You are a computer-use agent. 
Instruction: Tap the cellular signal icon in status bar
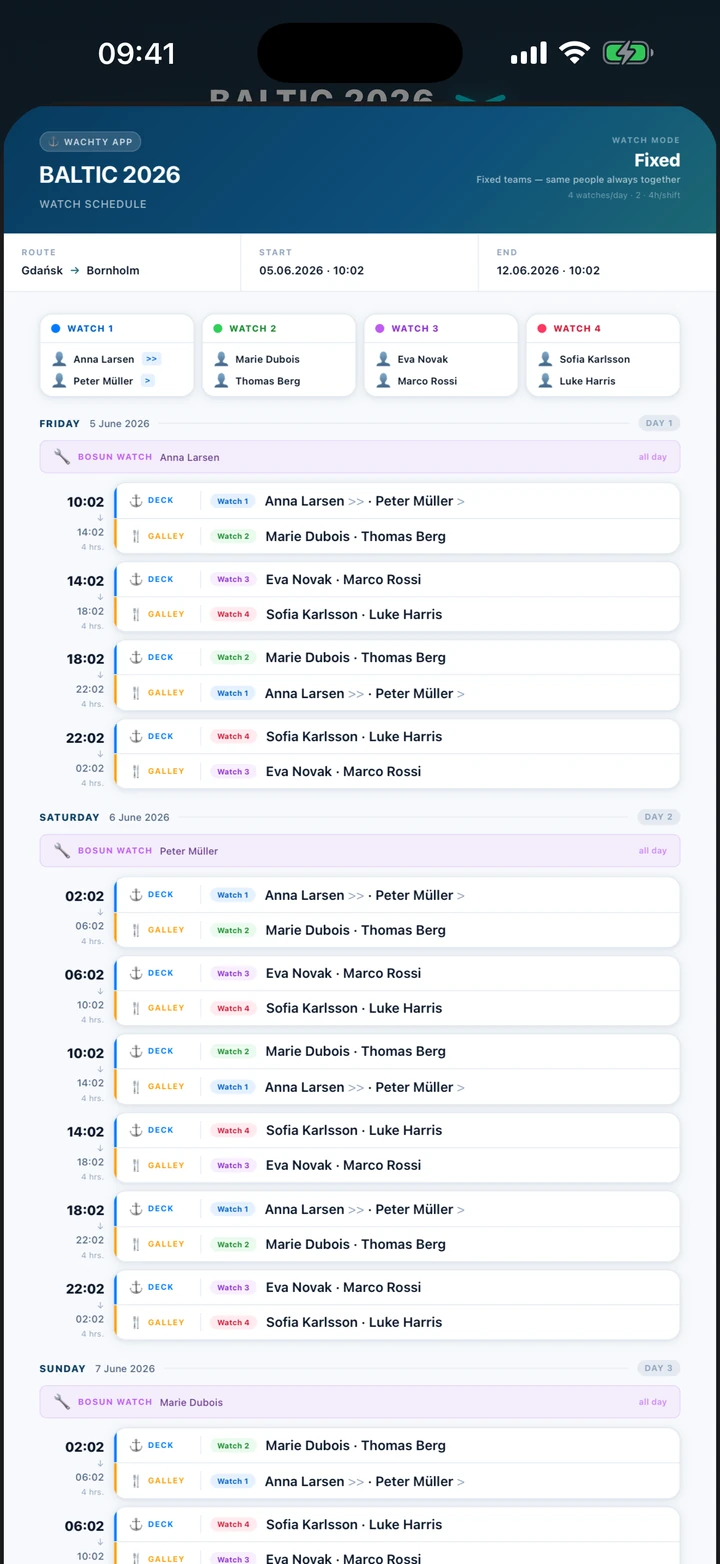coord(529,53)
